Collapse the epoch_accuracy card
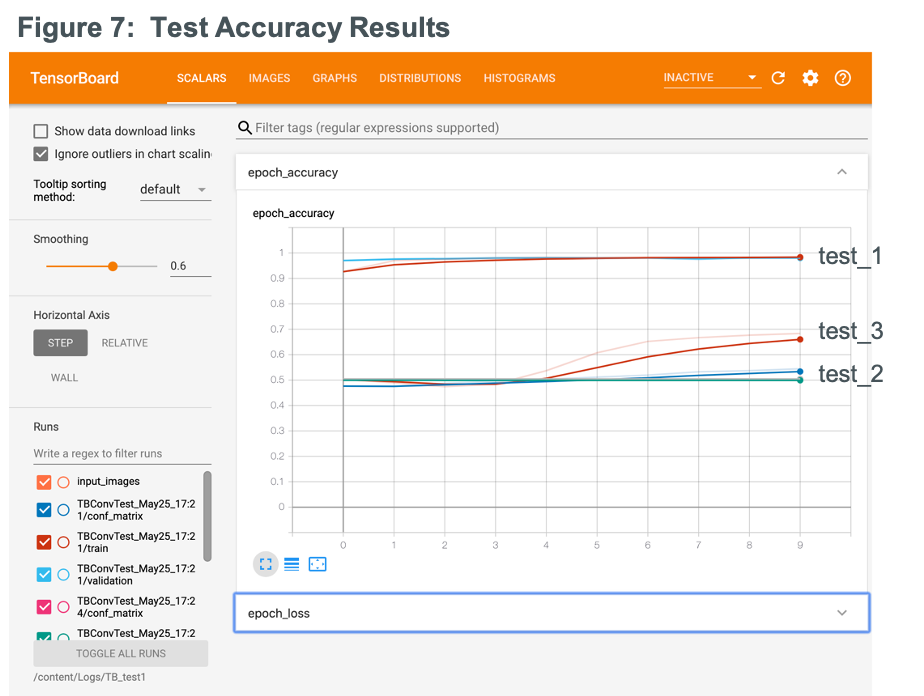Screen dimensions: 924x696 pyautogui.click(x=841, y=171)
